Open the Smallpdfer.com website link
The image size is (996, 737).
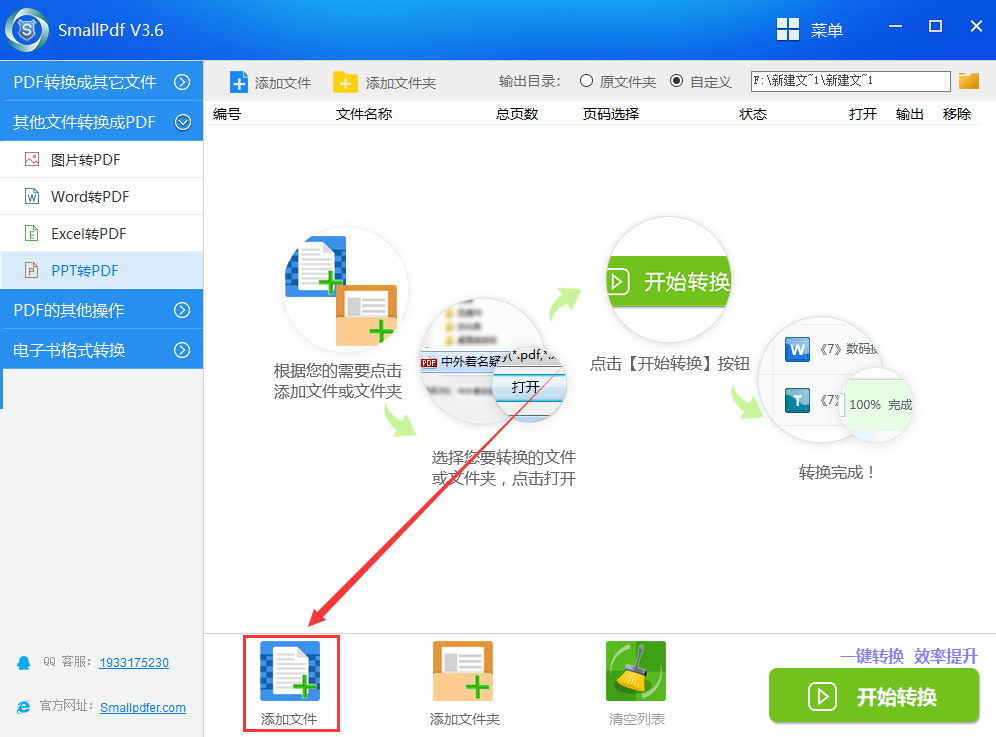click(x=143, y=707)
